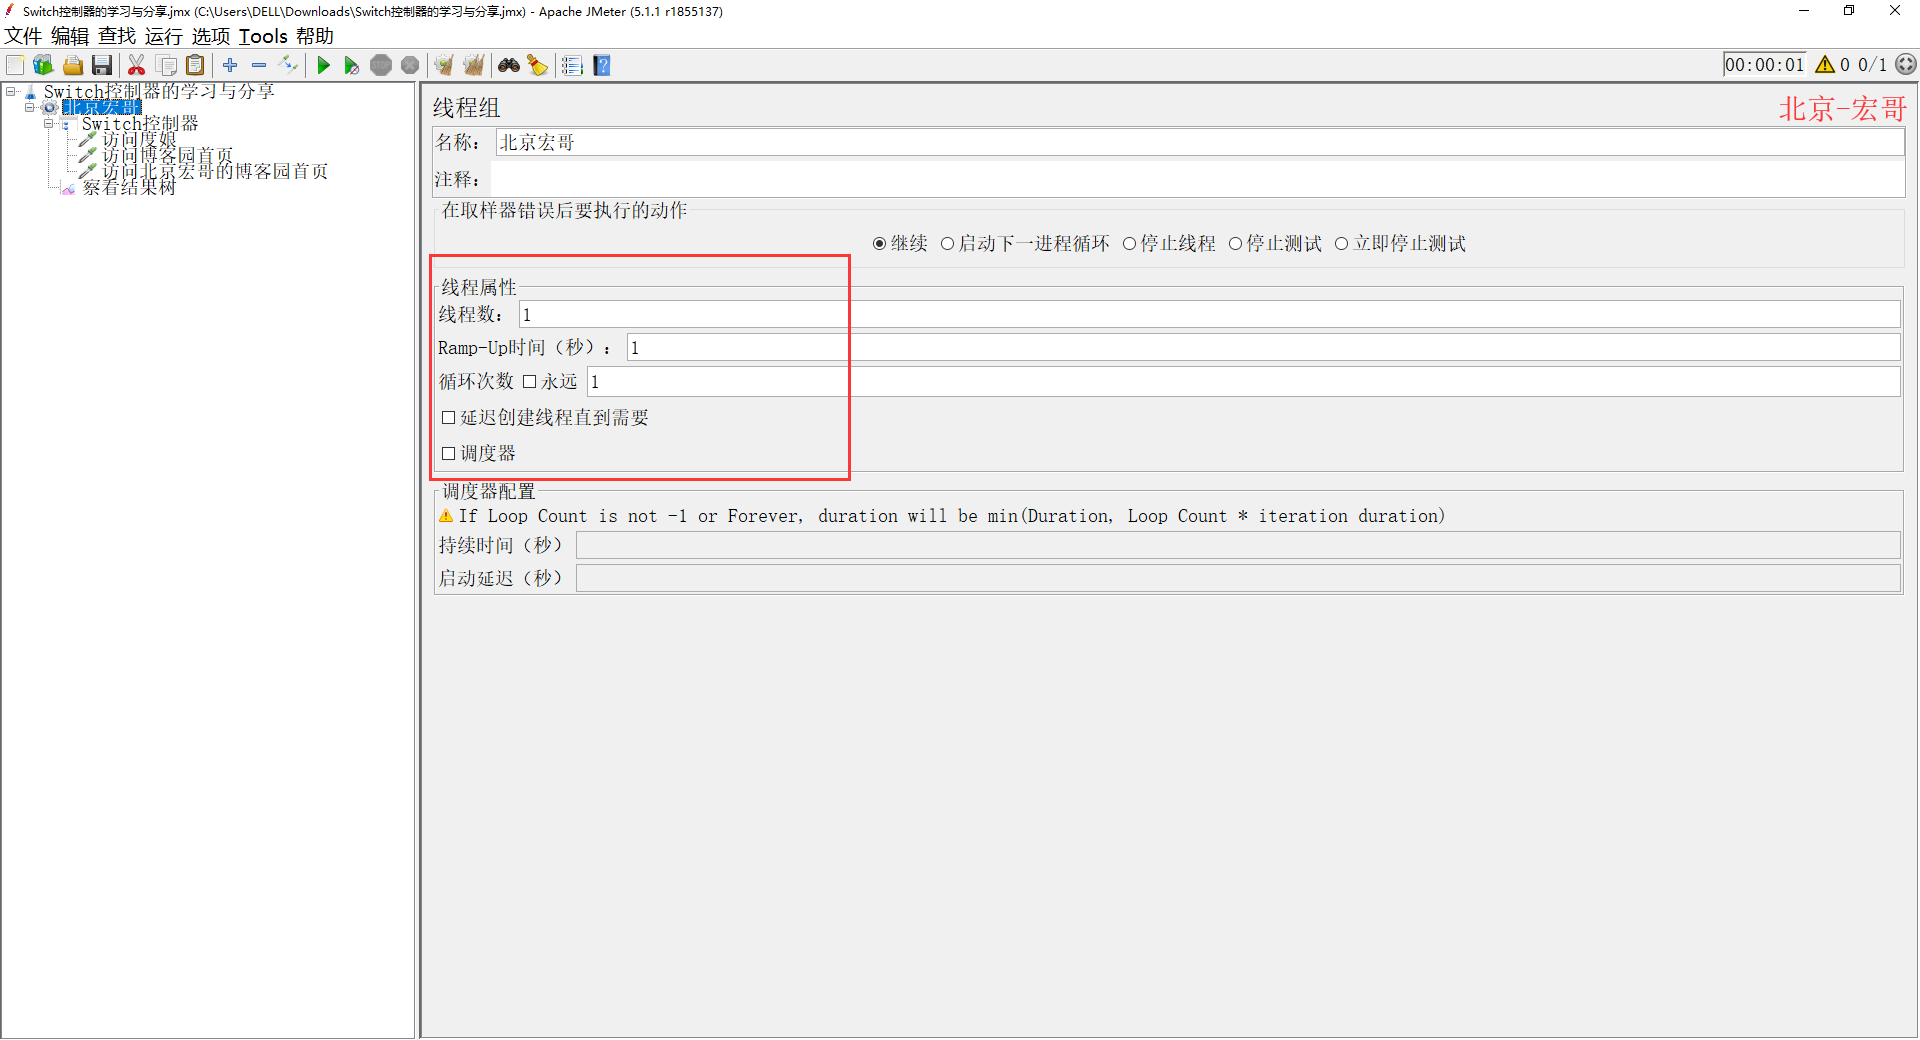Click the 循环次数 count field
1920x1040 pixels.
[x=1244, y=382]
